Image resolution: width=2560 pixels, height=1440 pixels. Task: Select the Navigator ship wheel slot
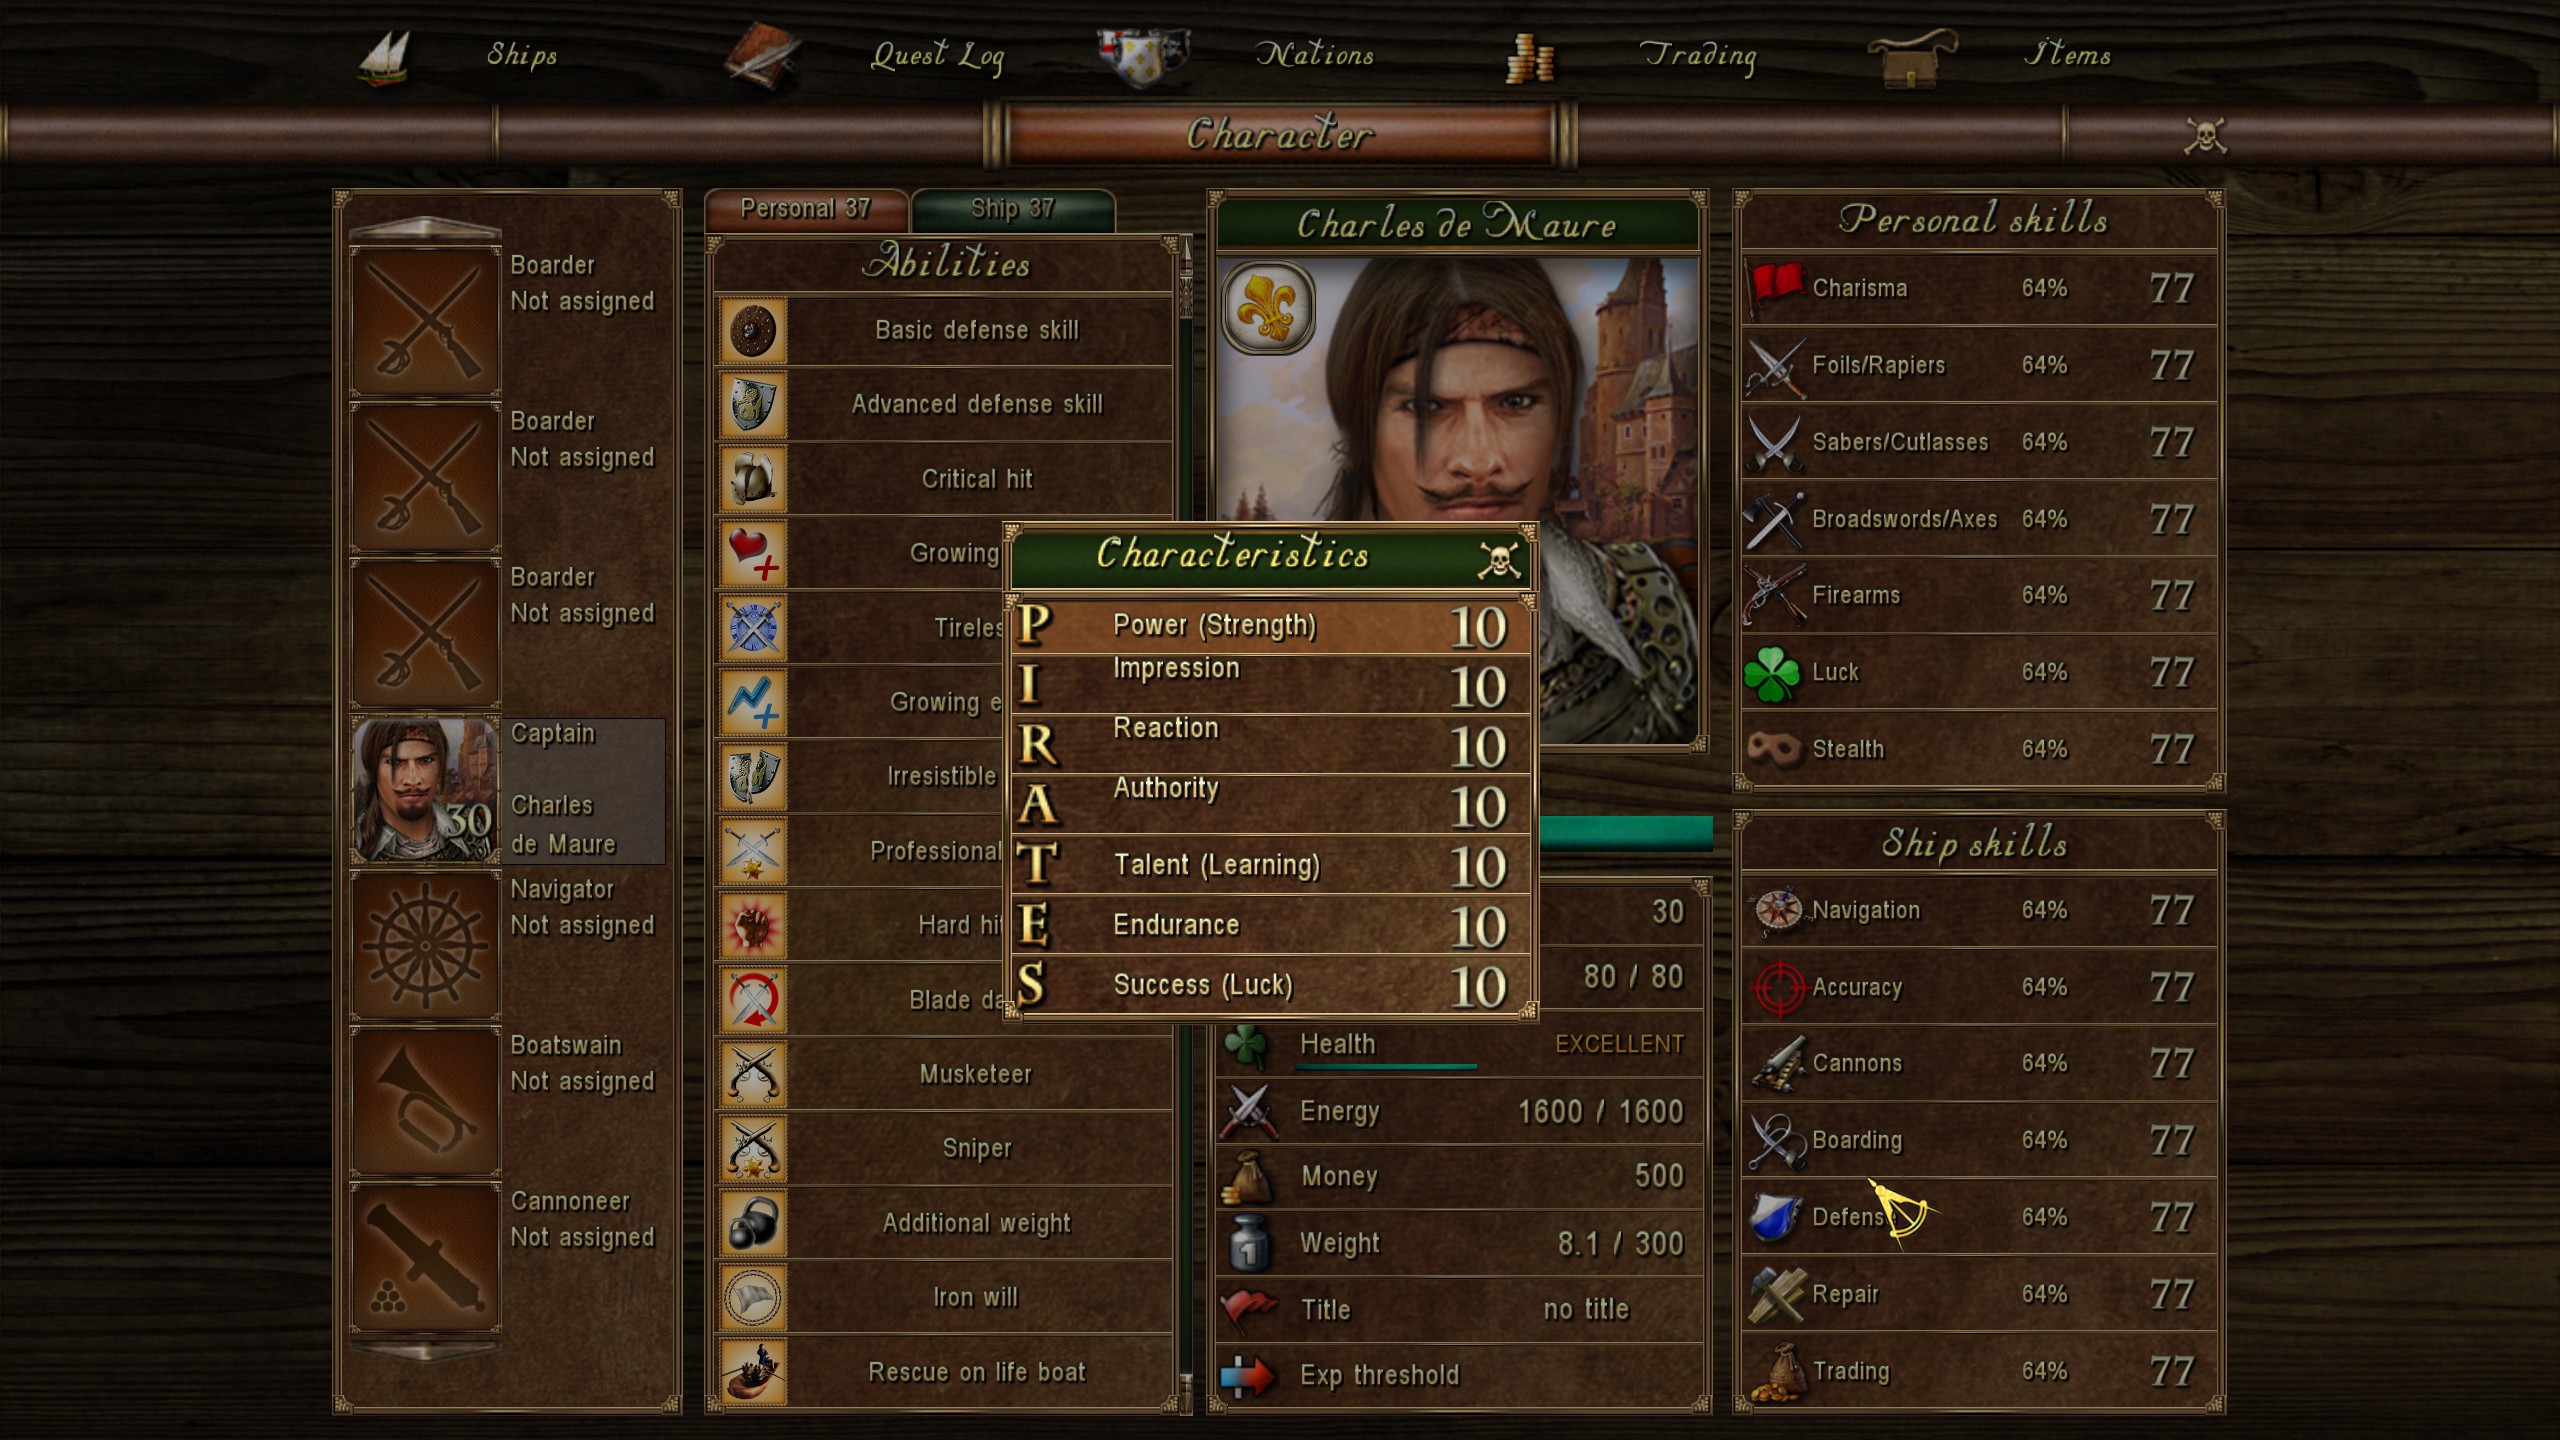(x=425, y=946)
